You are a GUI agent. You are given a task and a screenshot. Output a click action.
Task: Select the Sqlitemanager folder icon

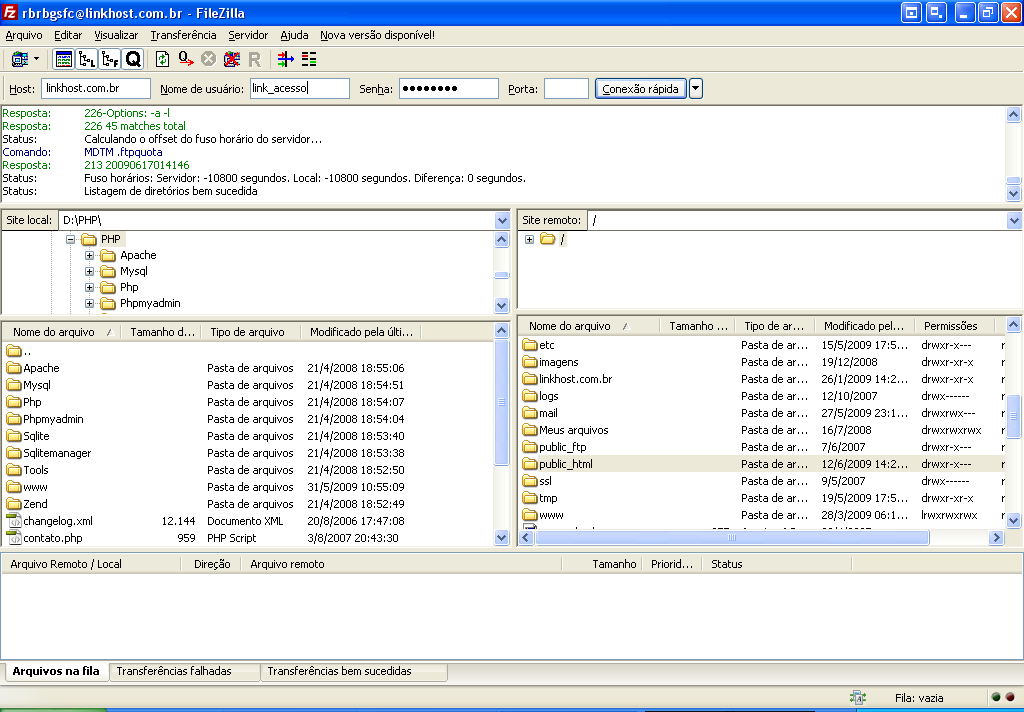[x=14, y=453]
